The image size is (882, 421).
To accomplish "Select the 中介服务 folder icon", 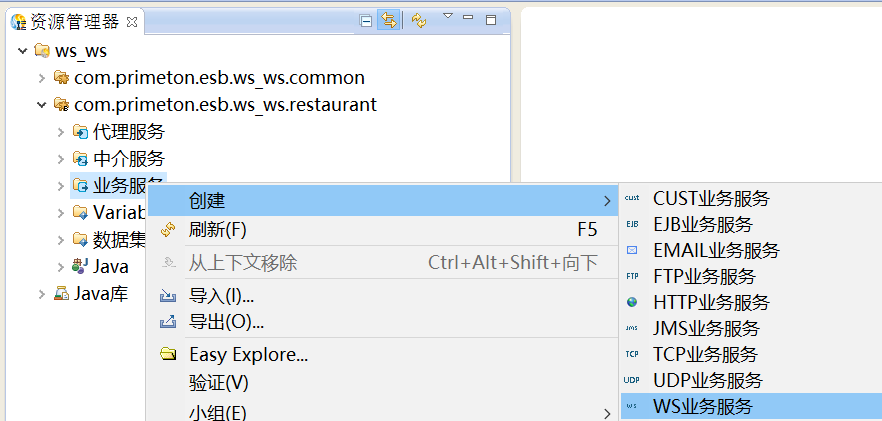I will (x=80, y=159).
